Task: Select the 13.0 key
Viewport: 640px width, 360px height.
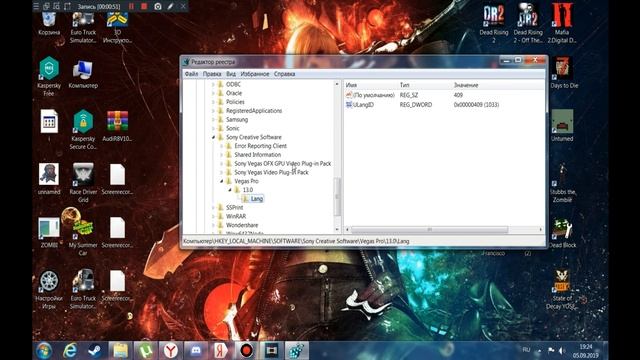Action: tap(248, 190)
